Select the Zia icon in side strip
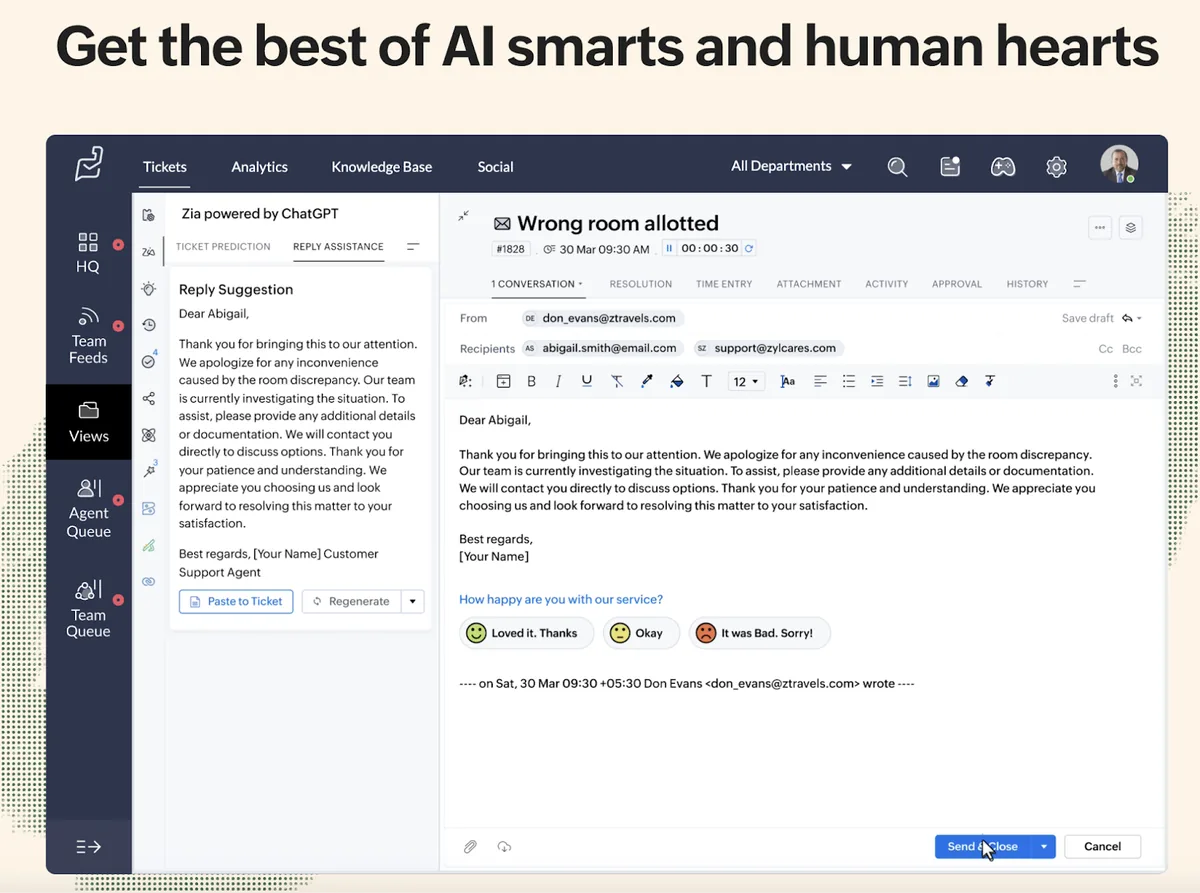This screenshot has height=893, width=1200. [x=148, y=251]
